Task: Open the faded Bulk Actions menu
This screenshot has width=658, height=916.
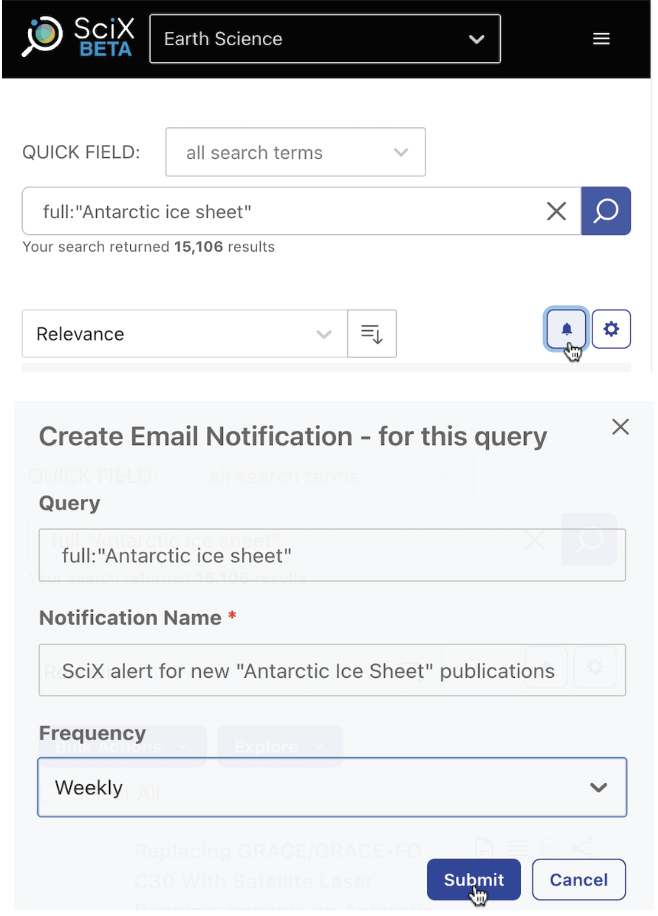Action: (122, 746)
